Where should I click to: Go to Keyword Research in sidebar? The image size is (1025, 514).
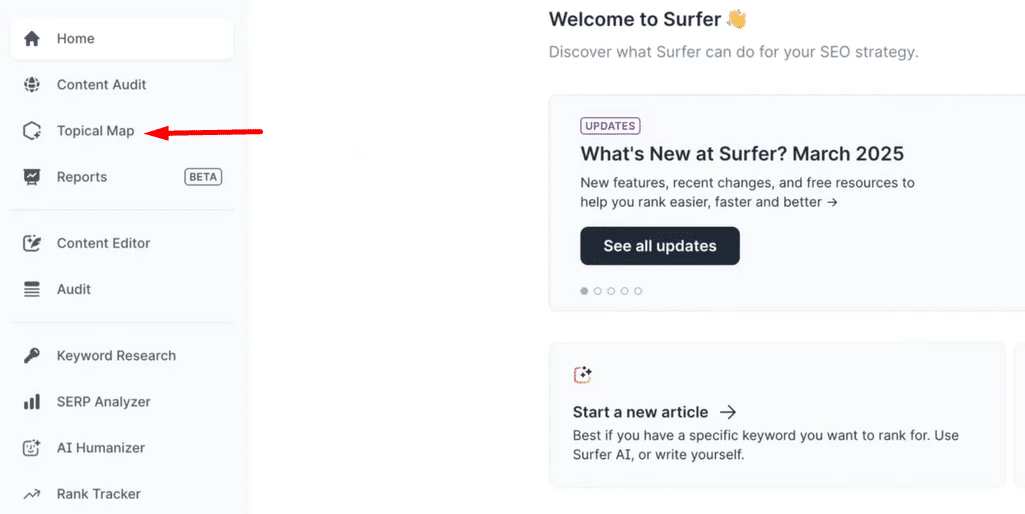point(116,356)
